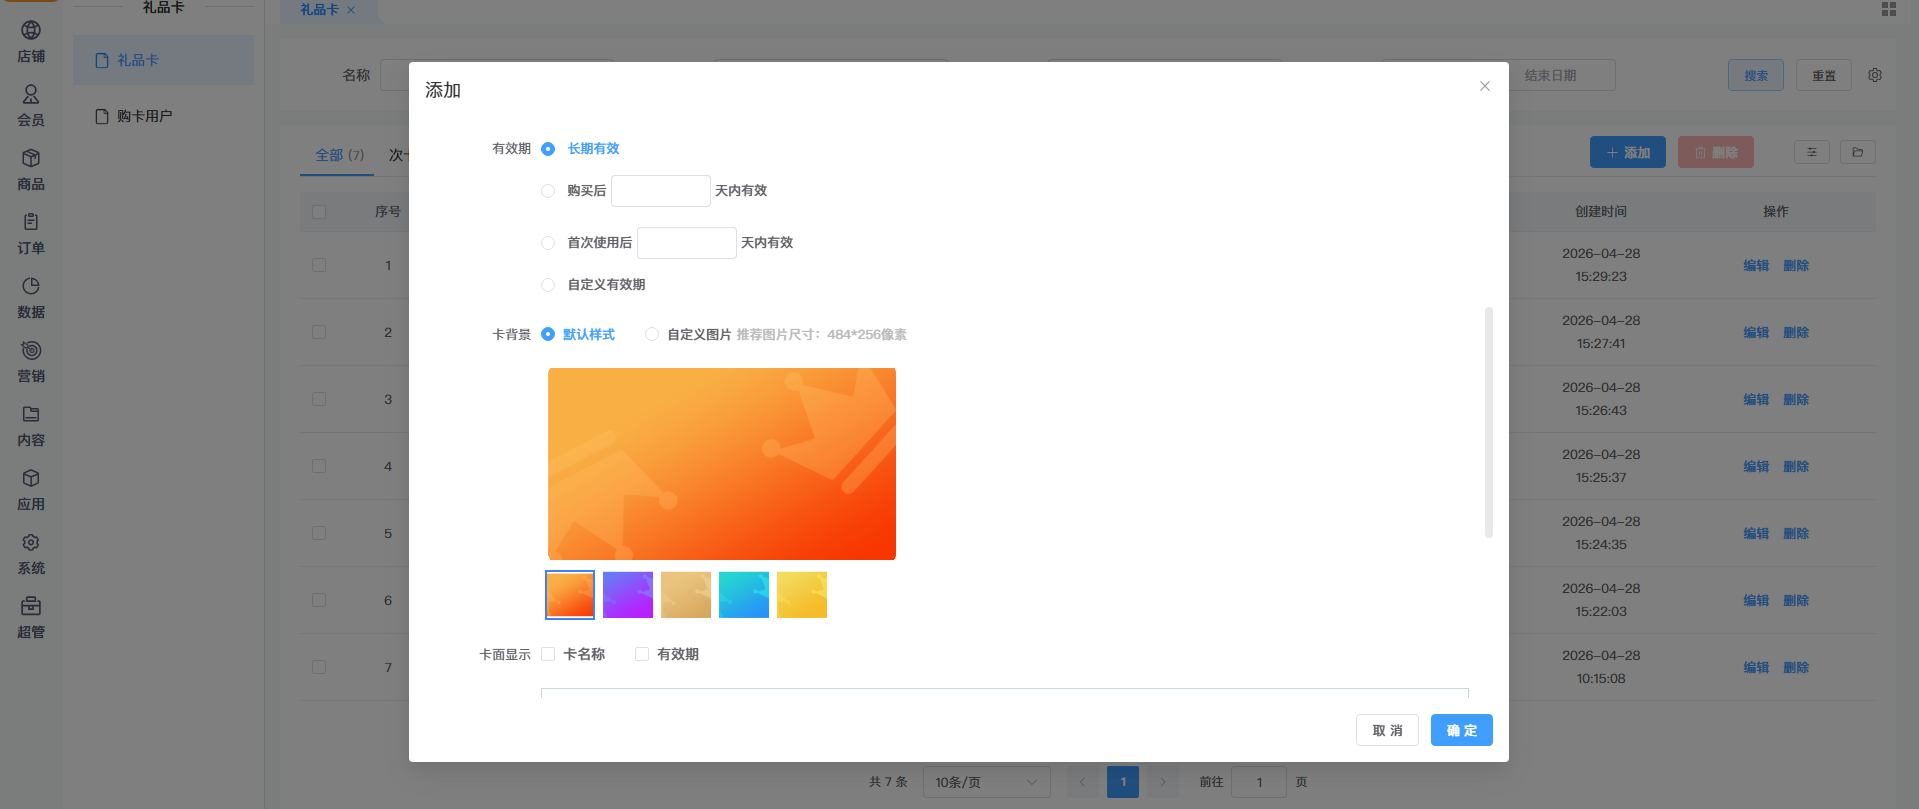Close the 礼品卡 tab with its x
The image size is (1919, 809).
coord(351,10)
